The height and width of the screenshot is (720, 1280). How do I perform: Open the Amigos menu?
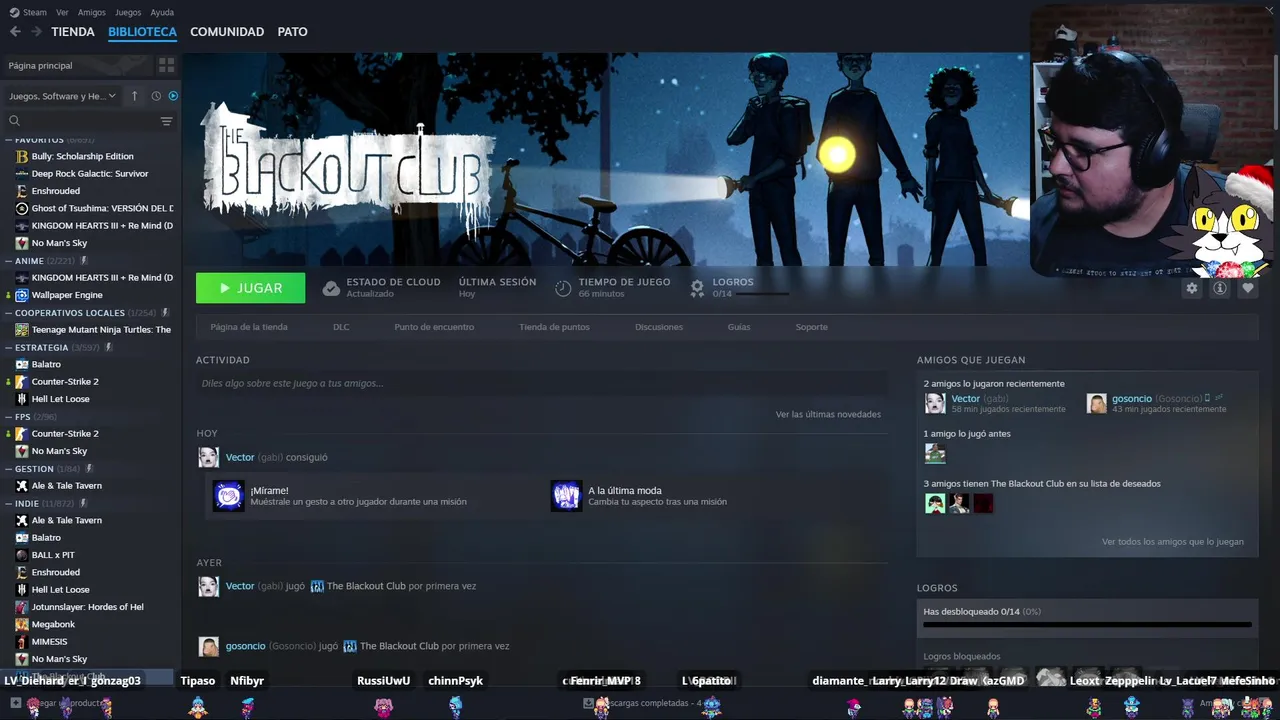pos(92,12)
